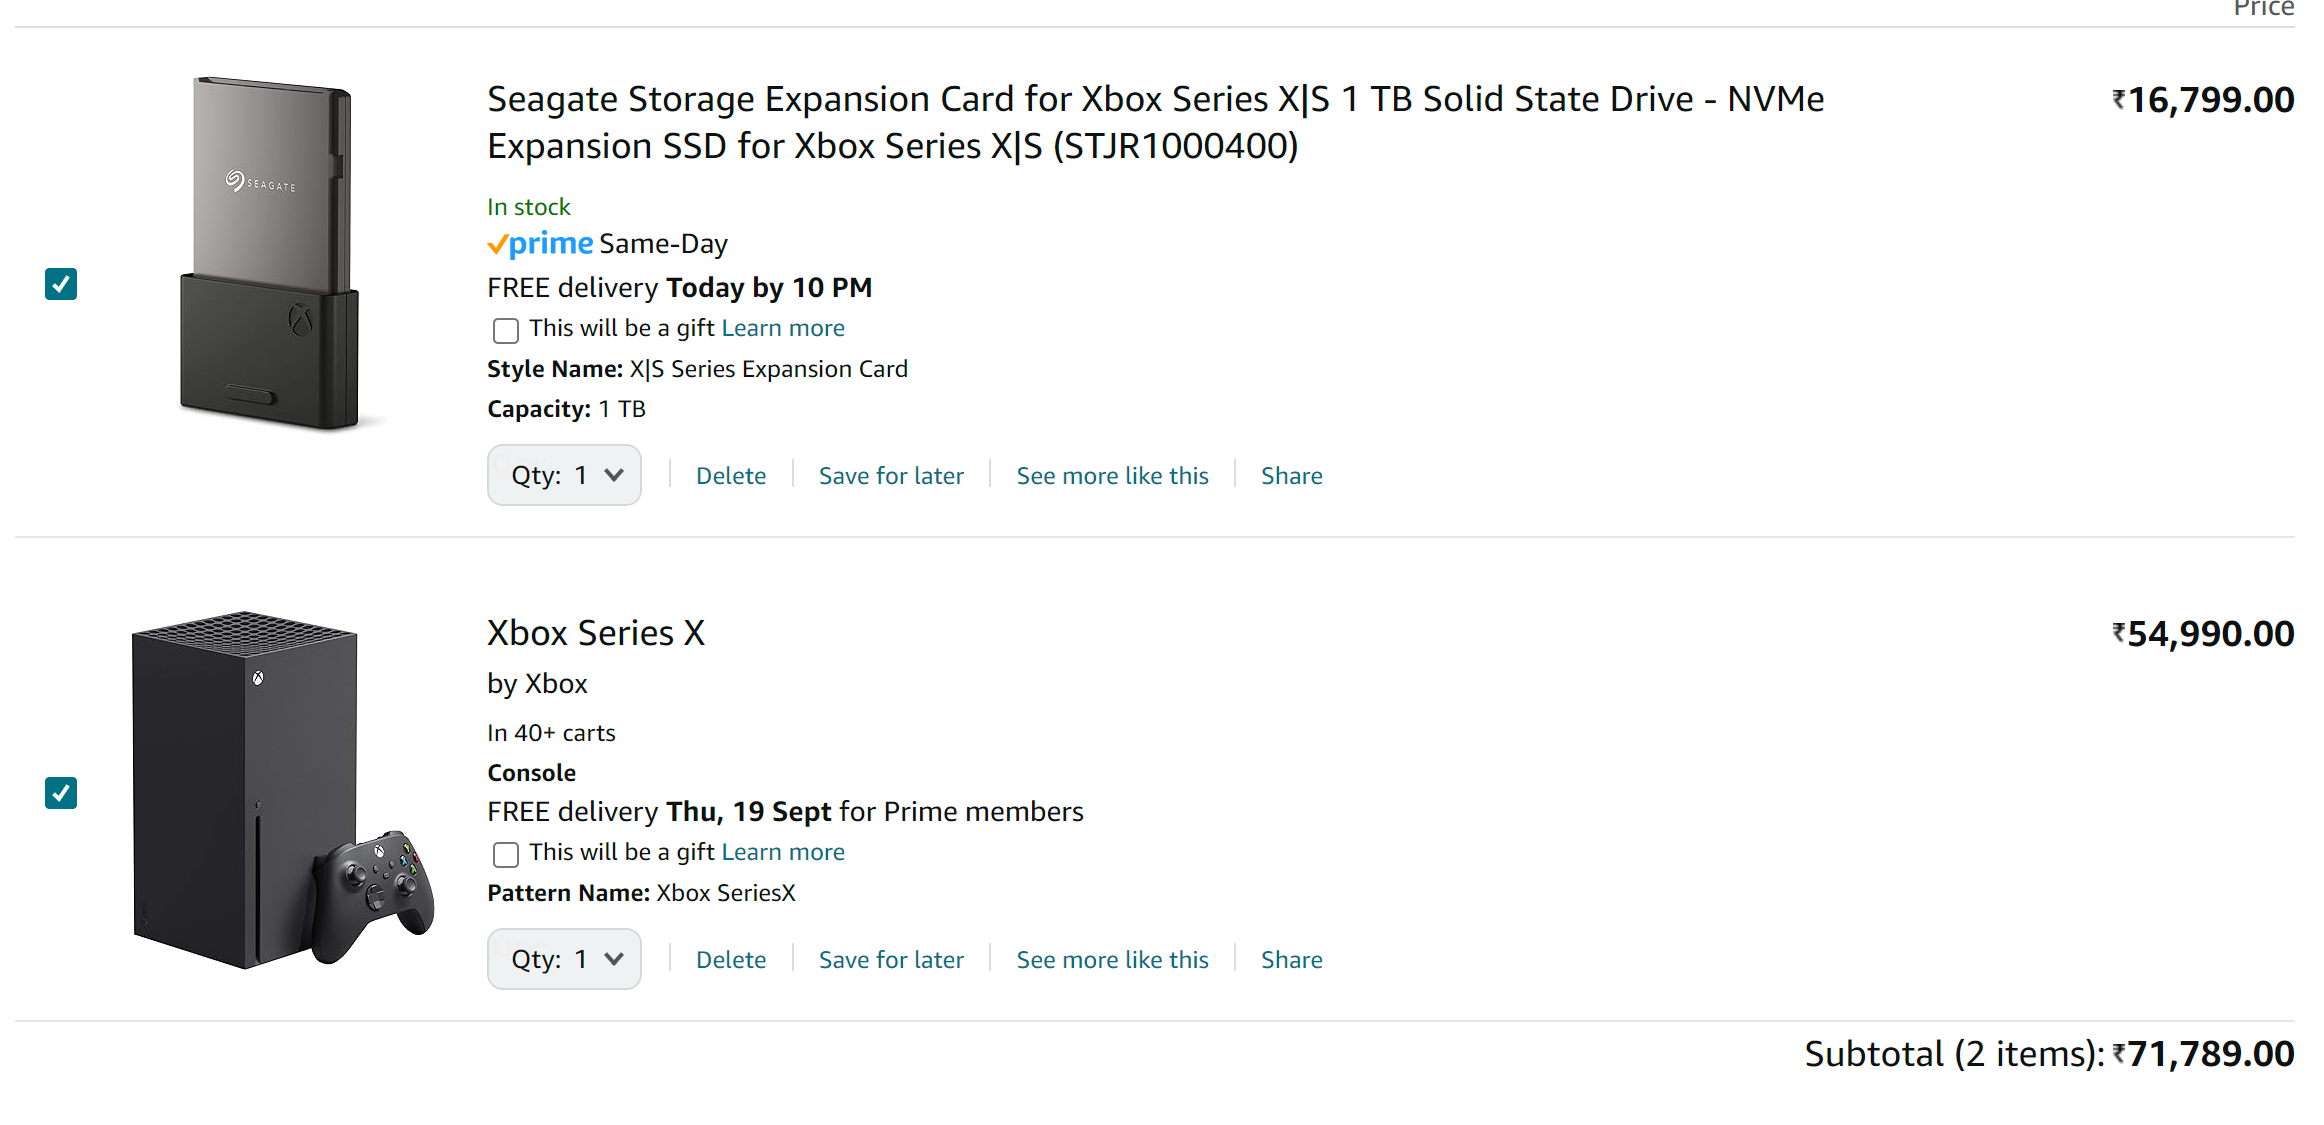This screenshot has width=2324, height=1125.
Task: Open quantity dropdown for Seagate Expansion Card
Action: click(x=564, y=475)
